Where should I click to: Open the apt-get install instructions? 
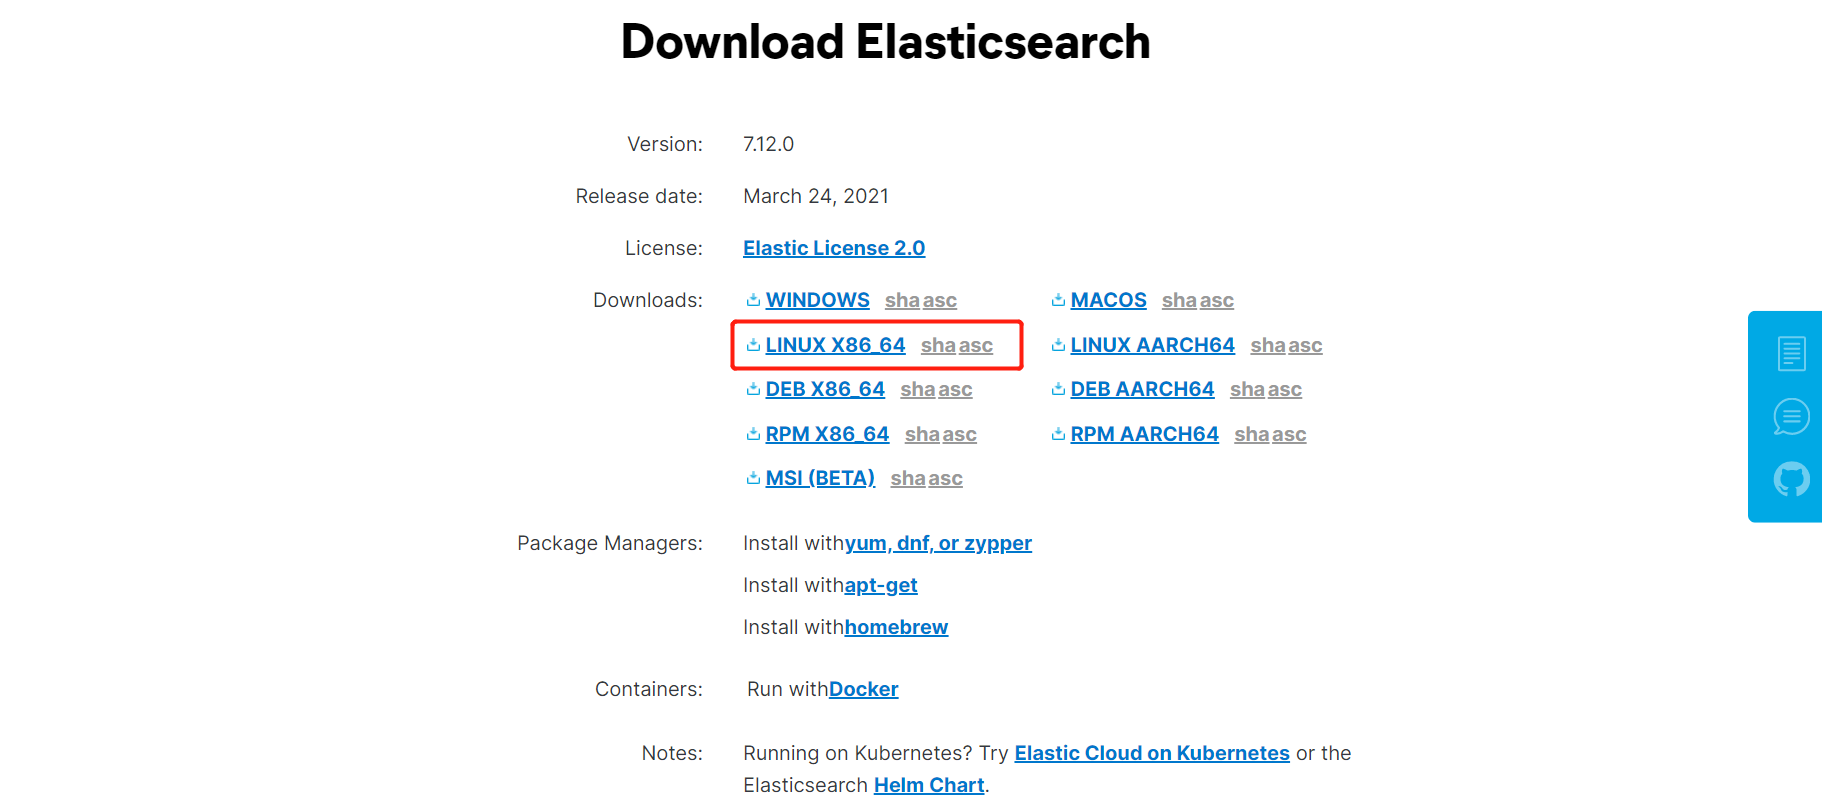click(881, 585)
